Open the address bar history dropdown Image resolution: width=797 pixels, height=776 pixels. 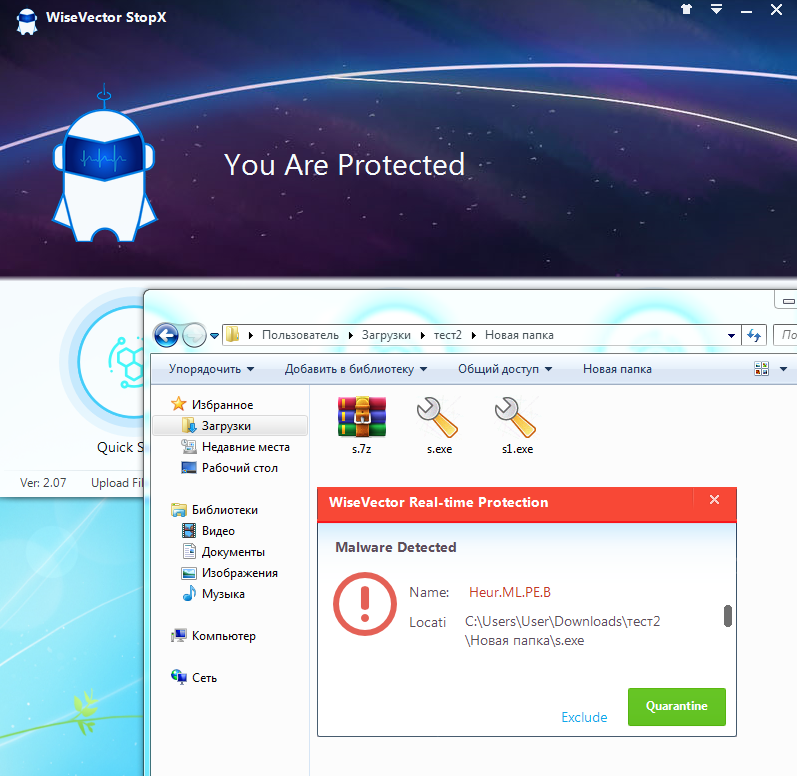[x=731, y=336]
